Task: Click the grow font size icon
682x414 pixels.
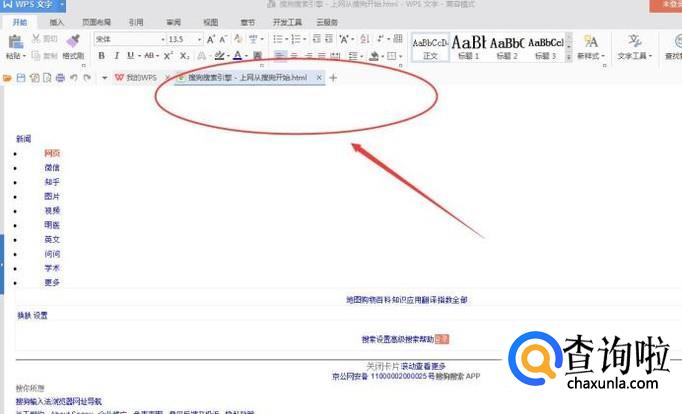Action: click(x=211, y=40)
